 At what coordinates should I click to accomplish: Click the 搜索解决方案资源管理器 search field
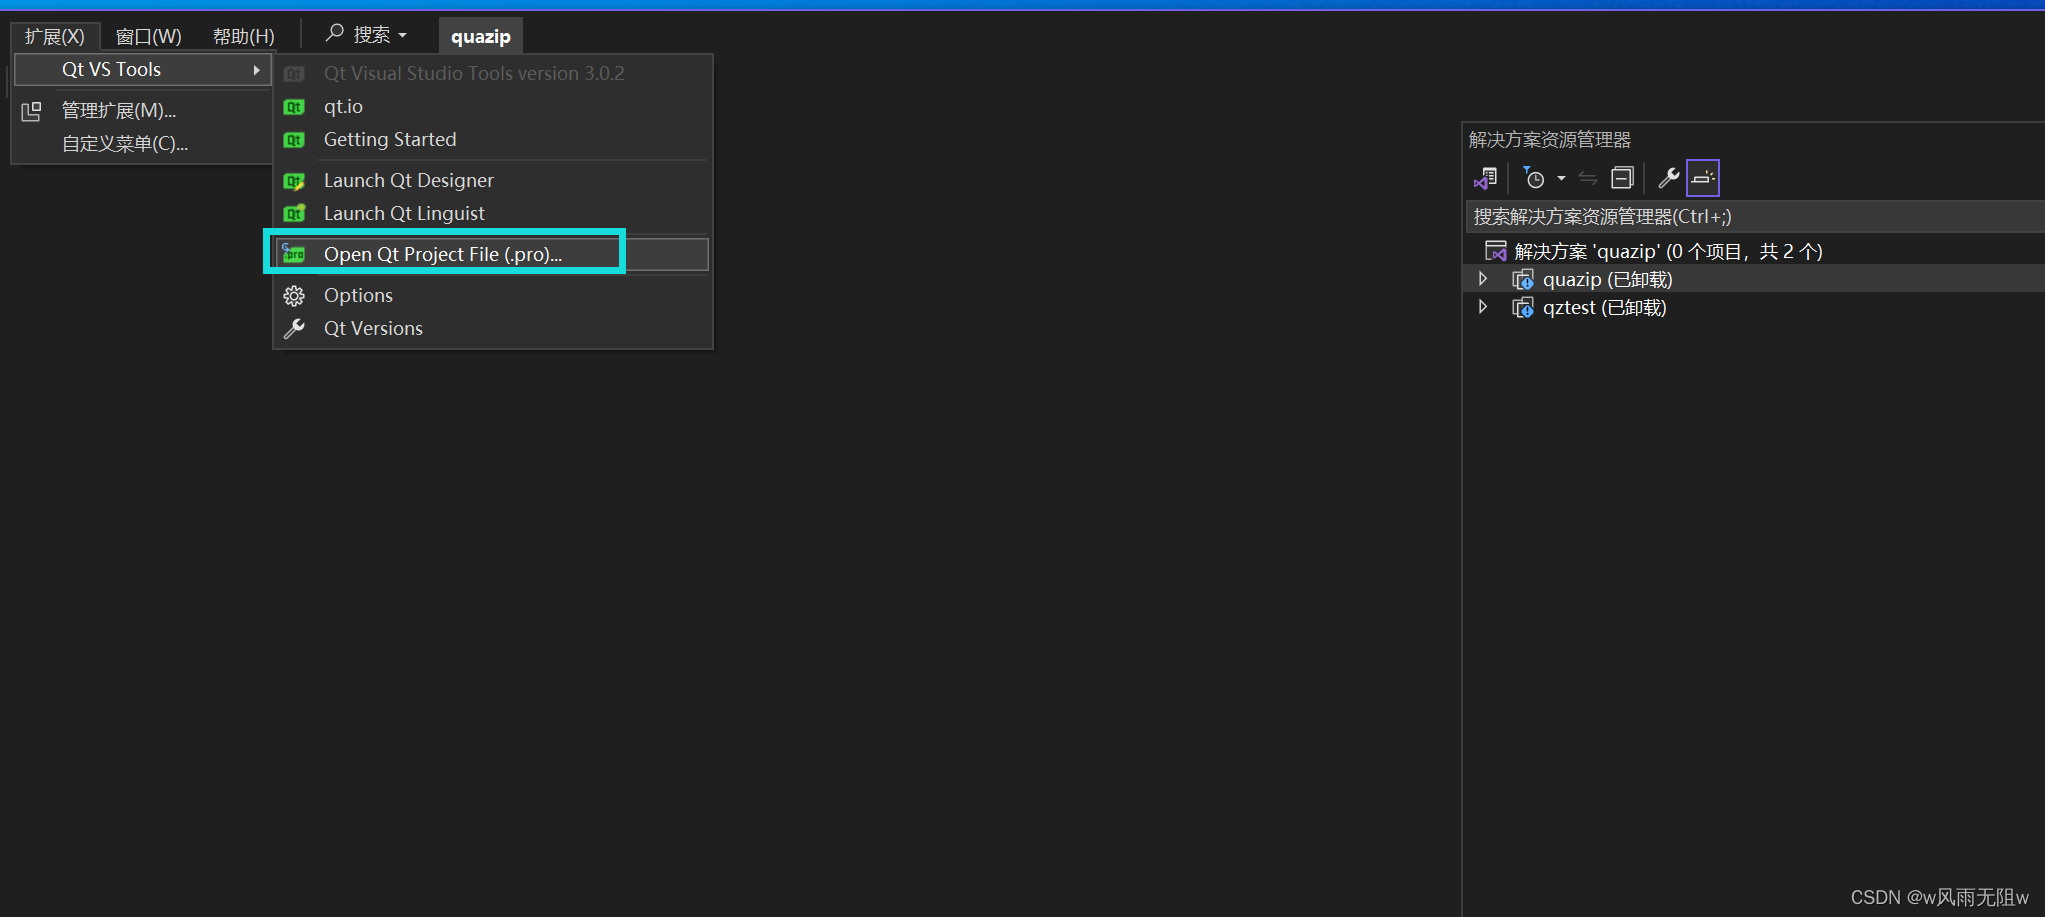click(1755, 217)
